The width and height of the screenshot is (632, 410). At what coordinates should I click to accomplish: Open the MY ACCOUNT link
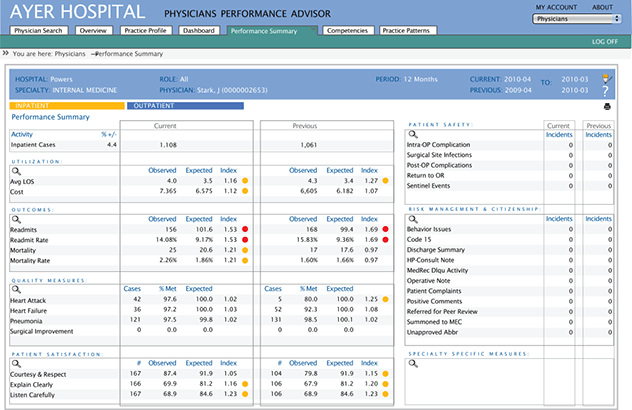(x=555, y=7)
